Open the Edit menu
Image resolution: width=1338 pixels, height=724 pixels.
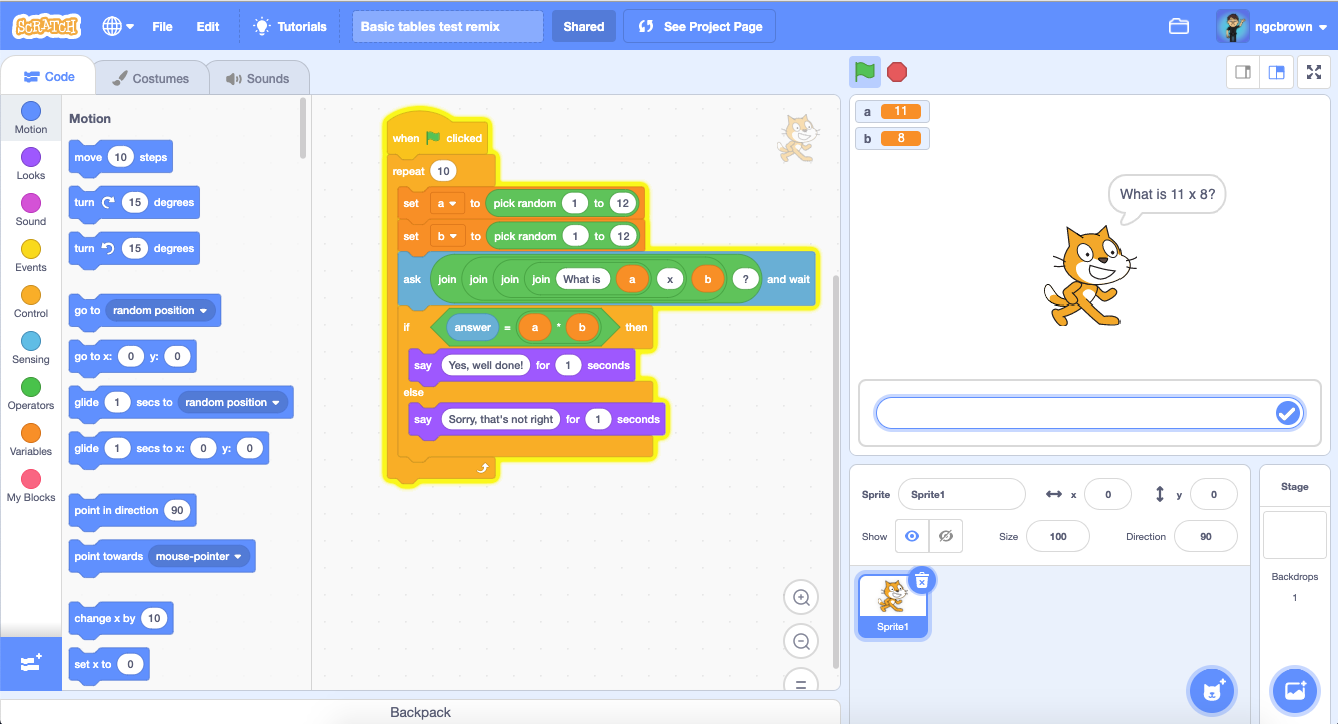click(208, 26)
